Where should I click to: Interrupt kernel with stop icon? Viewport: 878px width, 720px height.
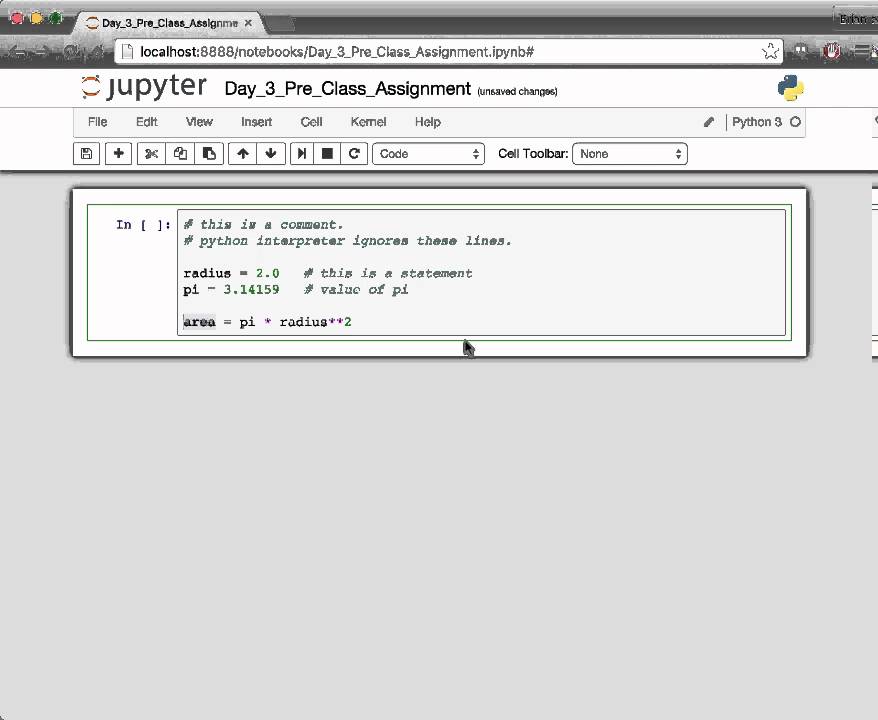(328, 153)
